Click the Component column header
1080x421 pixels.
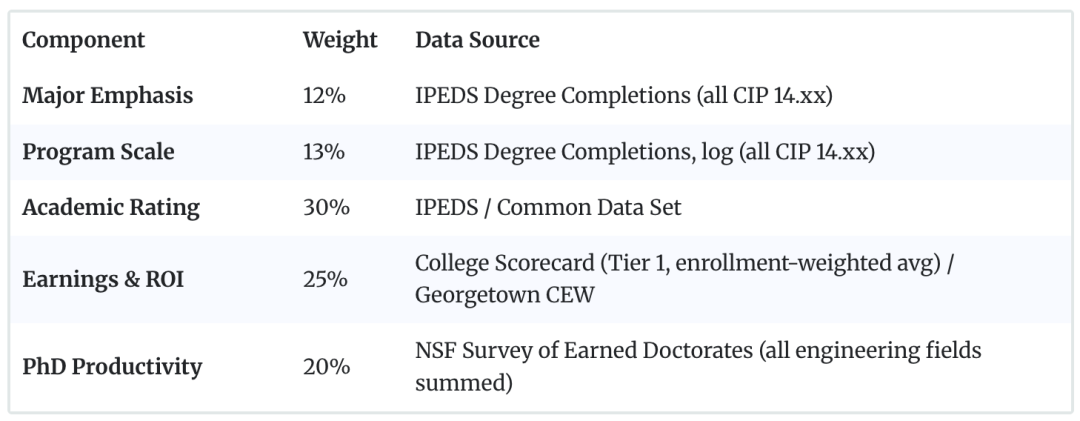(83, 40)
